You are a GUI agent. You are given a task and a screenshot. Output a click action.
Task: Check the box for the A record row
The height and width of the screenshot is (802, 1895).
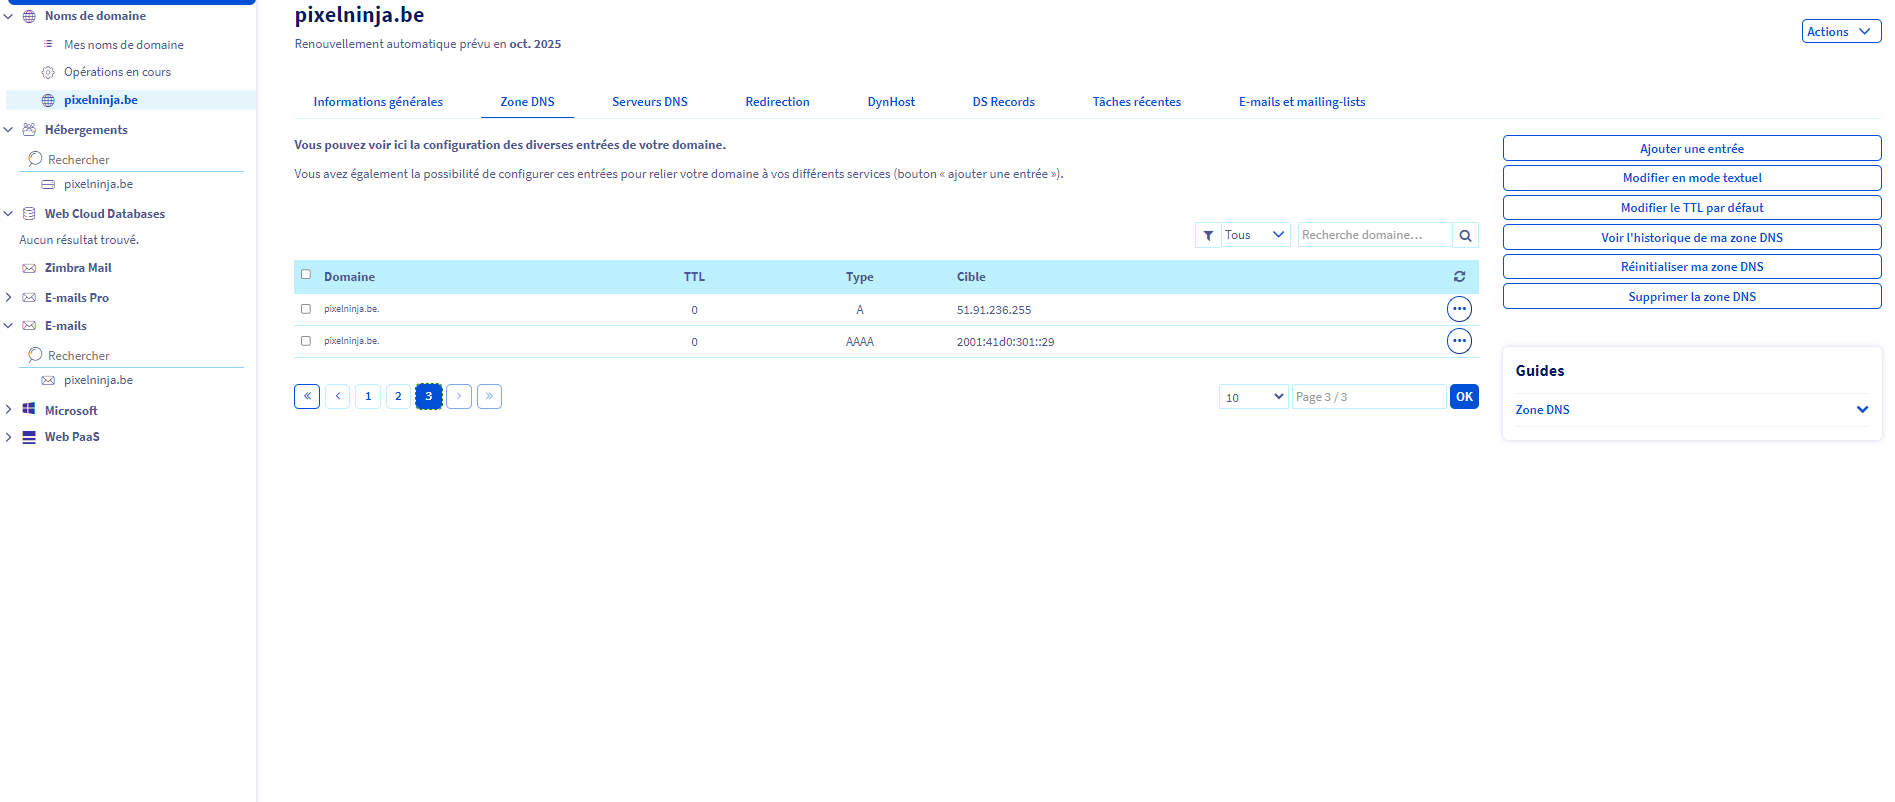point(306,309)
